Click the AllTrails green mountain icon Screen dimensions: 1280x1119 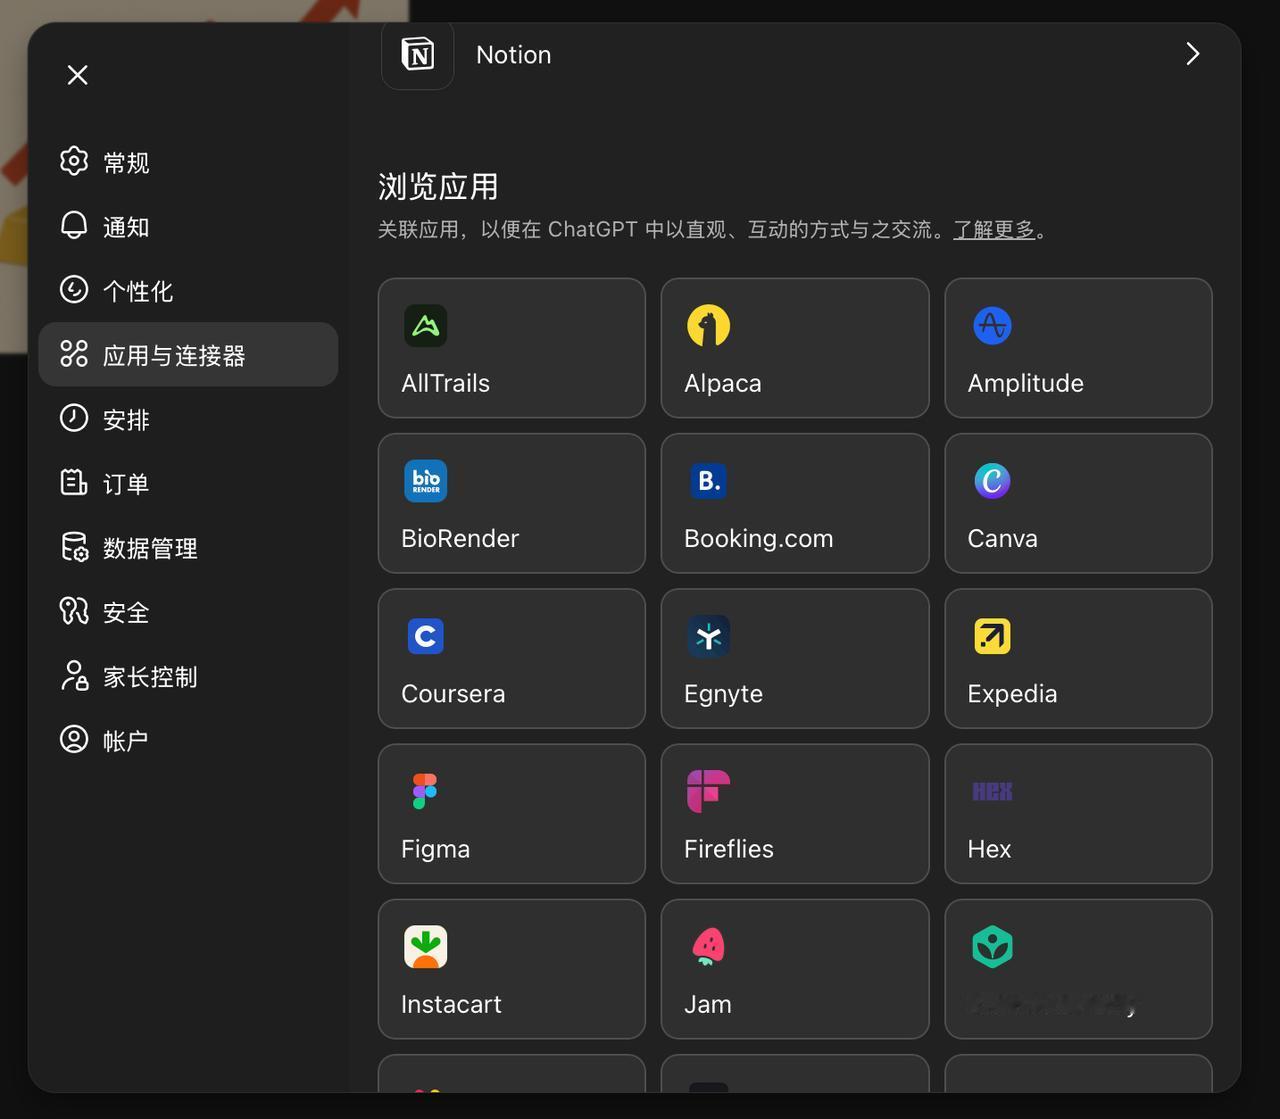point(426,326)
